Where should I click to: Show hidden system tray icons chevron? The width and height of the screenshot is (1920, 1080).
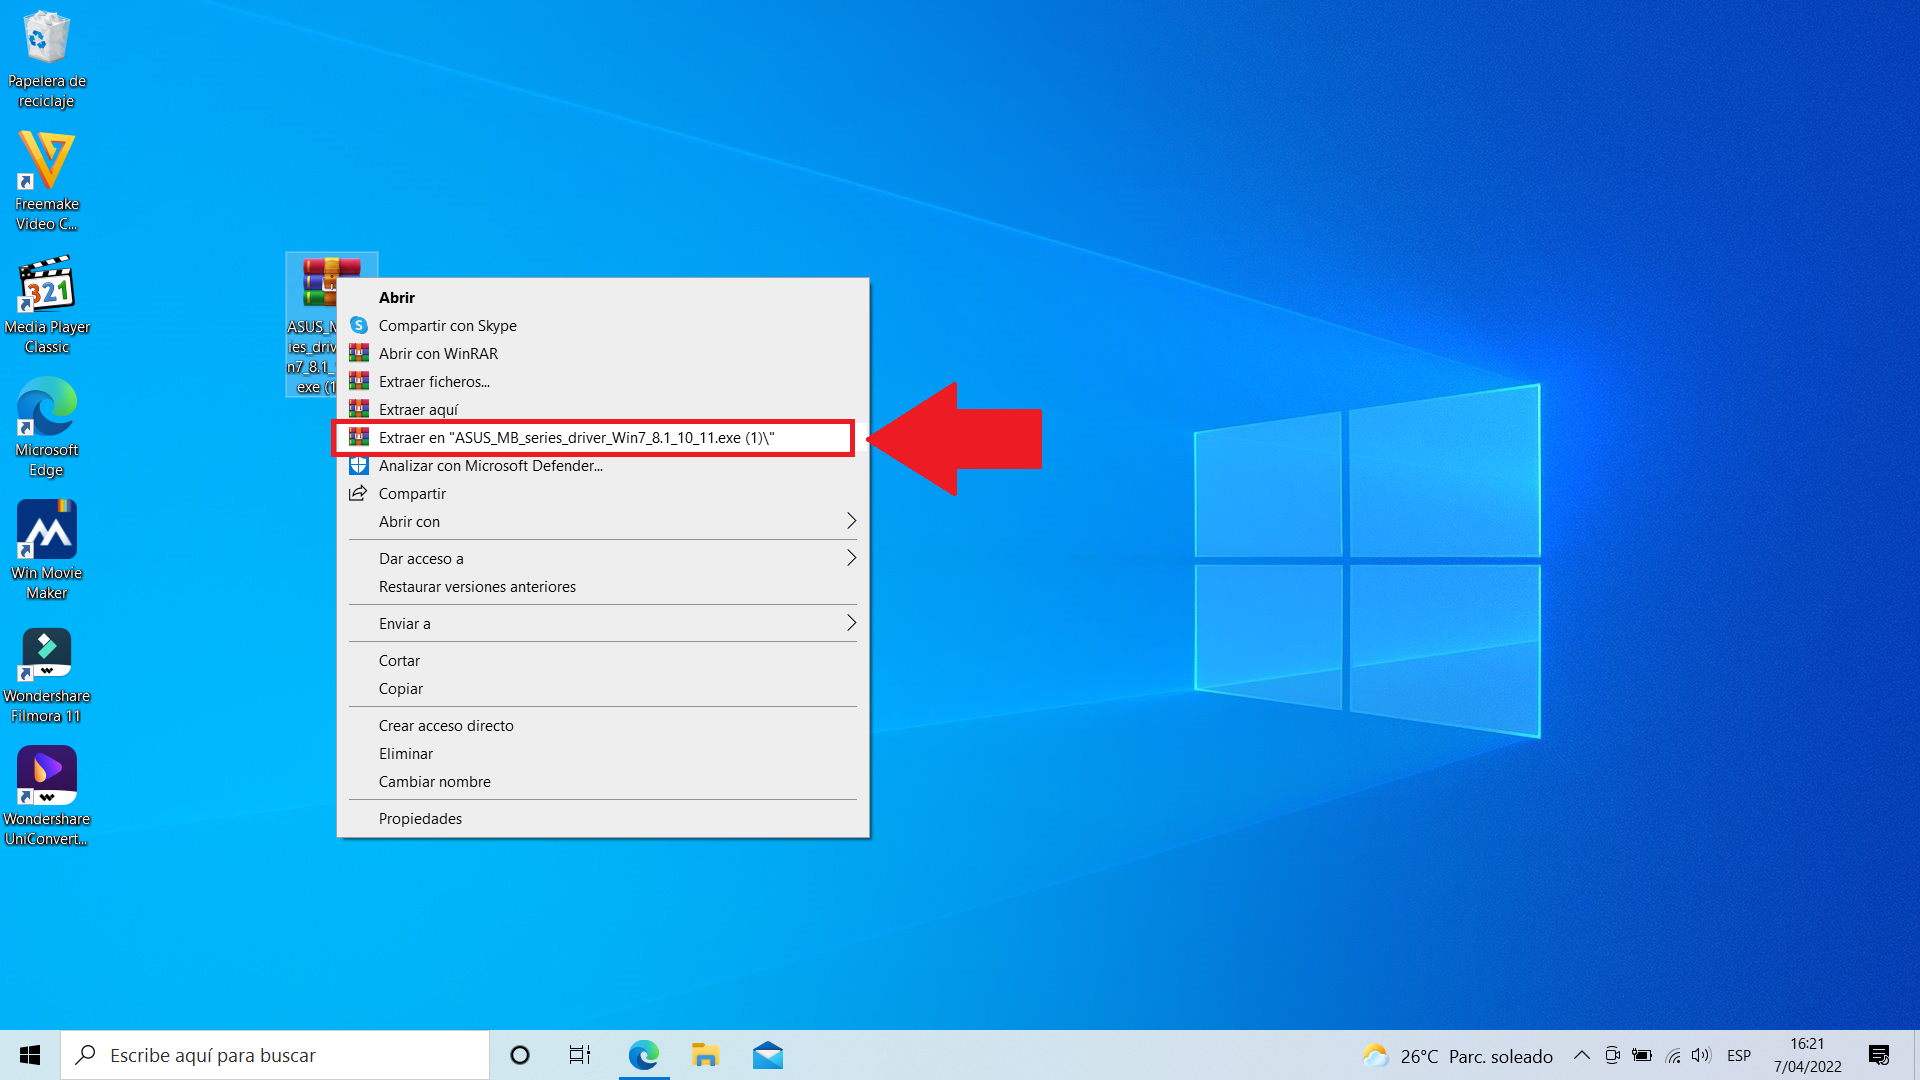tap(1581, 1055)
